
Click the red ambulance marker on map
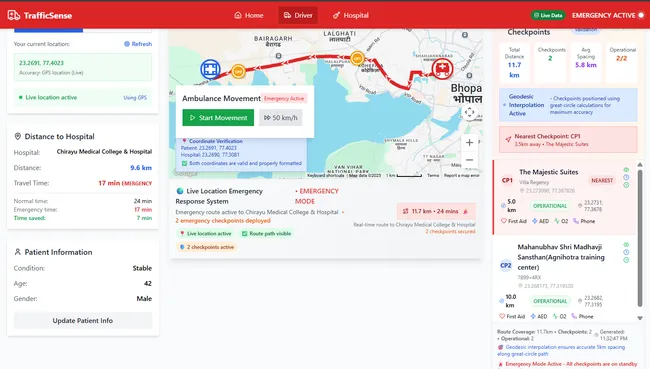pyautogui.click(x=442, y=69)
